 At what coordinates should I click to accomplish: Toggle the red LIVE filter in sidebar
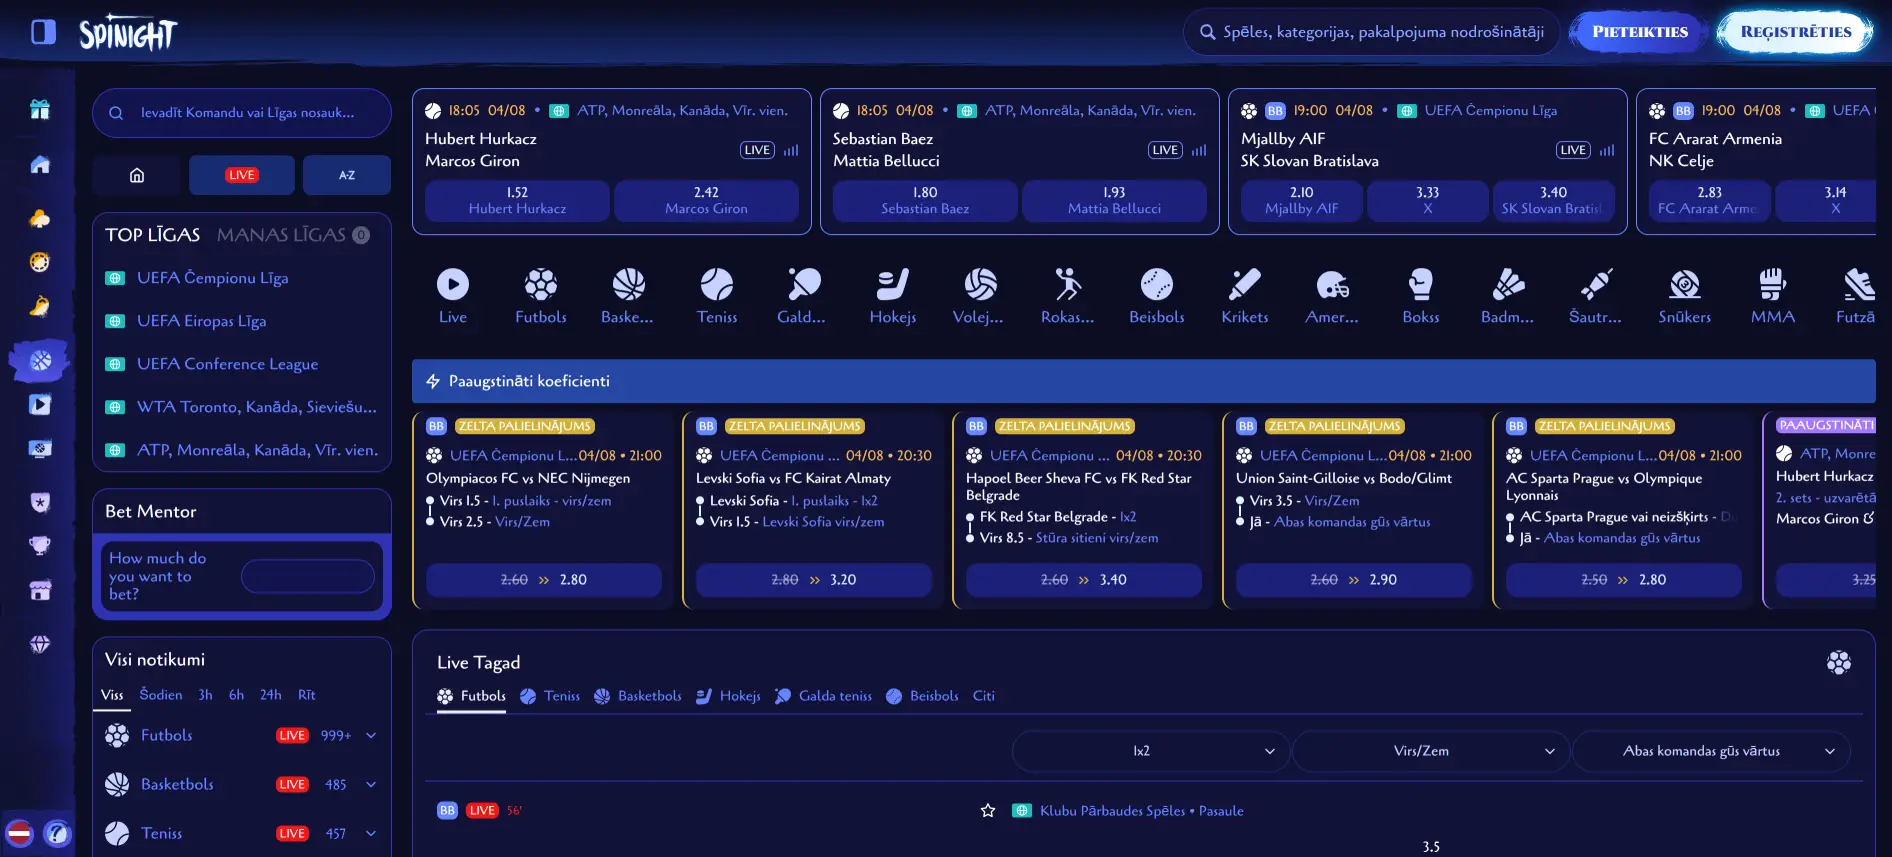242,175
